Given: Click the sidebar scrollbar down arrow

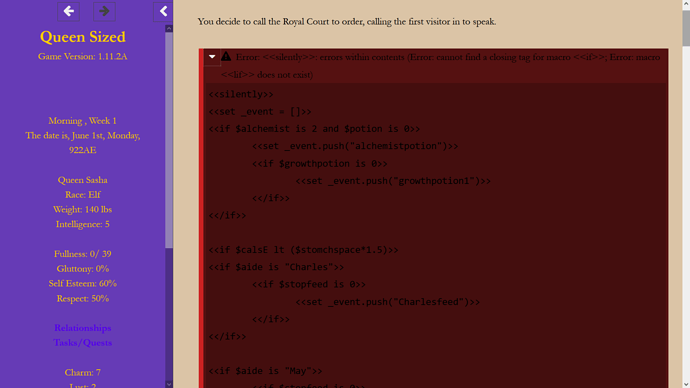Looking at the screenshot, I should click(169, 384).
